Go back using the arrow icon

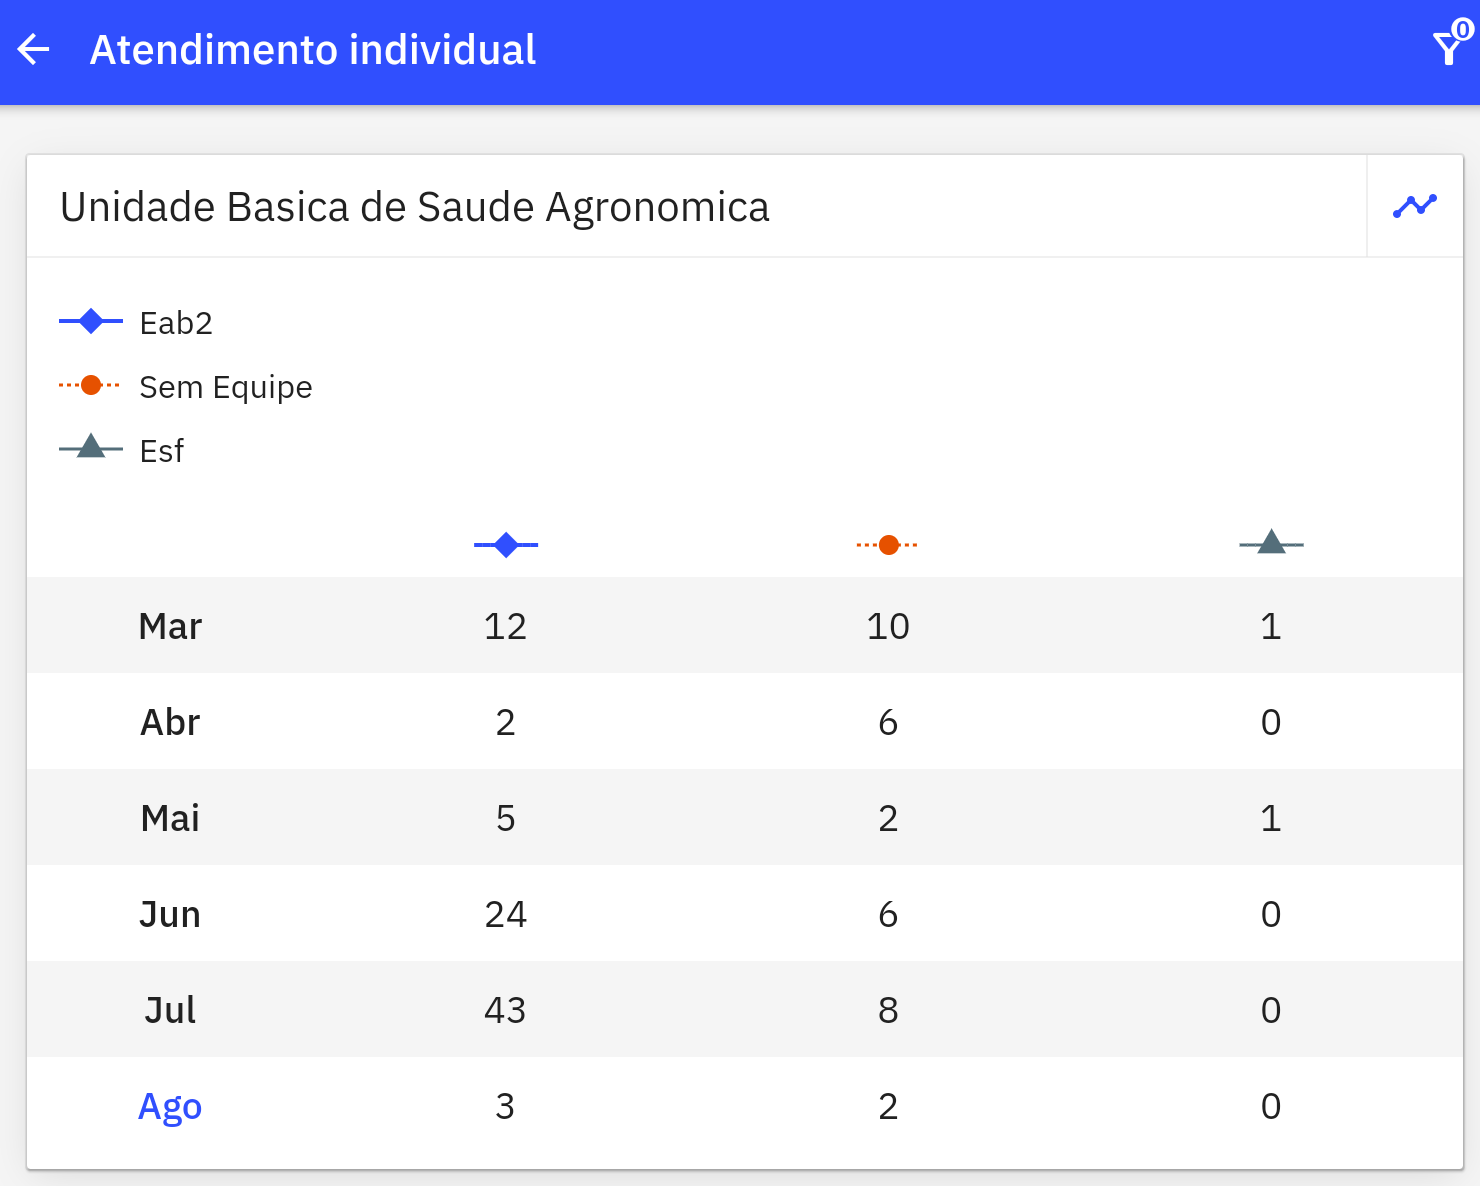[x=34, y=50]
